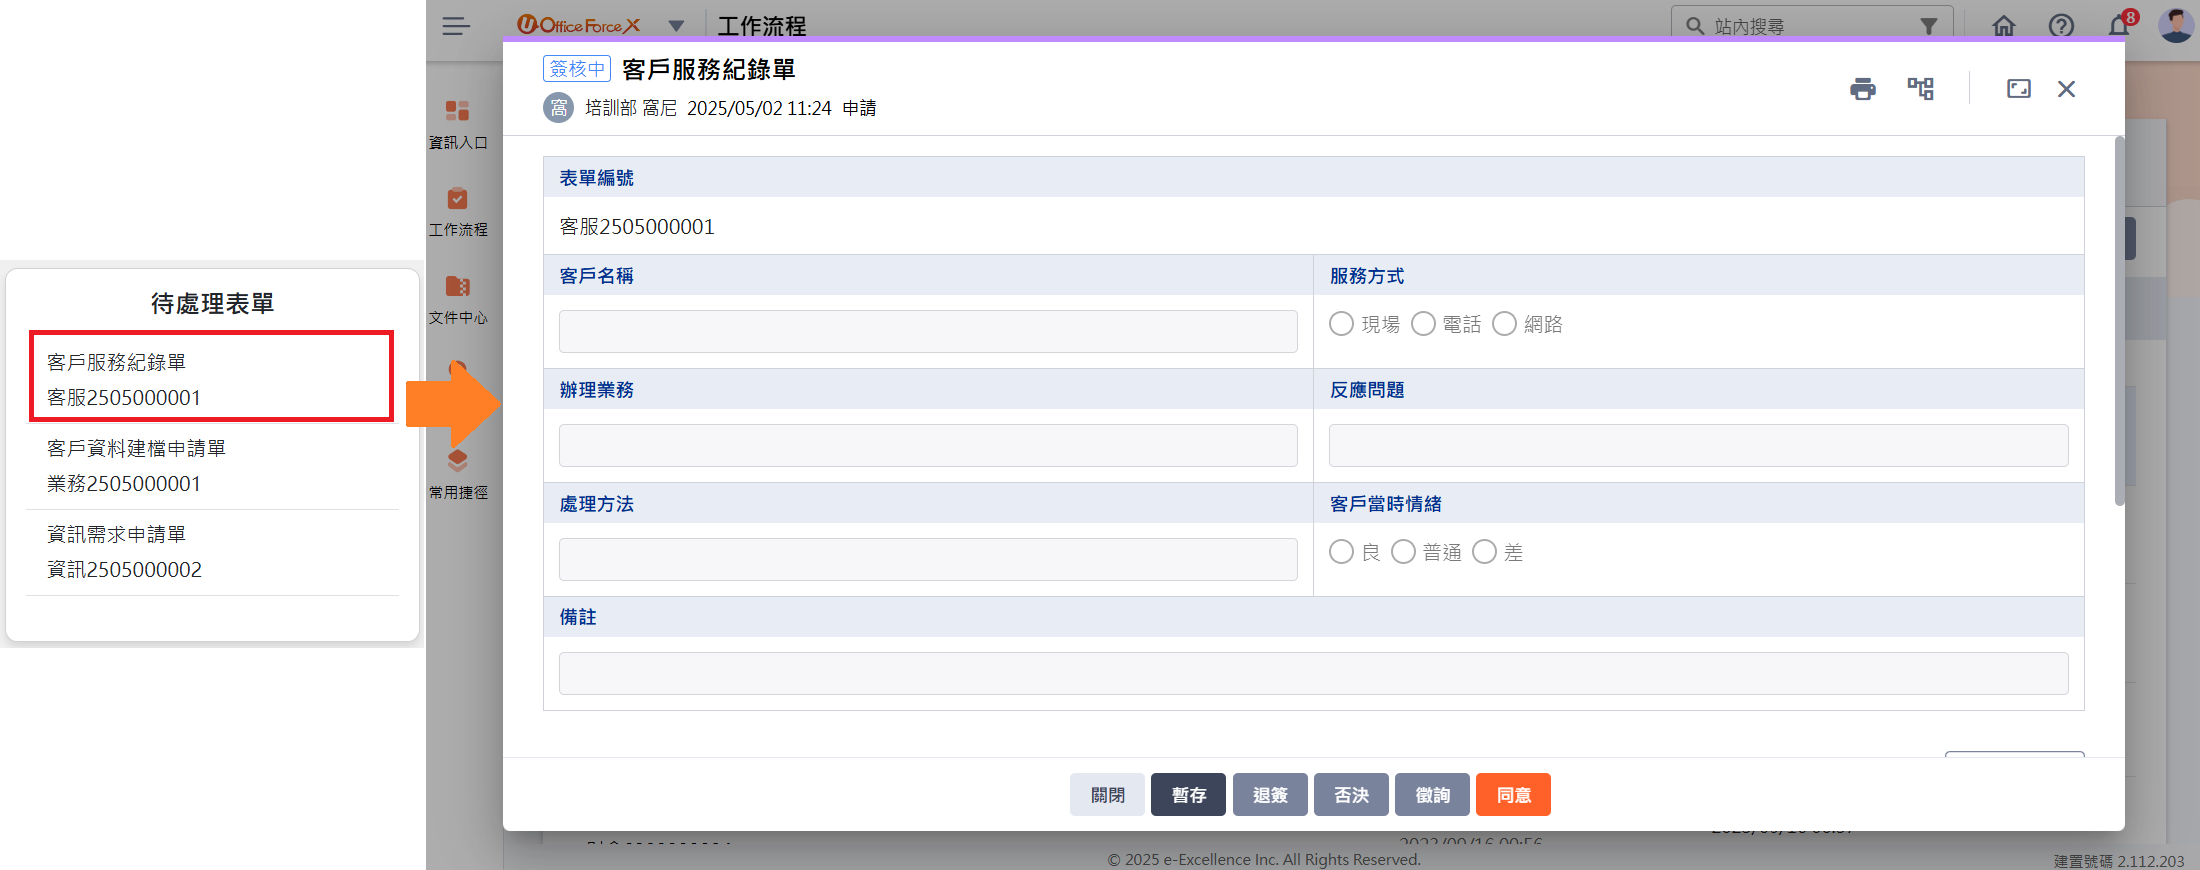Viewport: 2200px width, 870px height.
Task: Click the 暫存 button
Action: pos(1188,795)
